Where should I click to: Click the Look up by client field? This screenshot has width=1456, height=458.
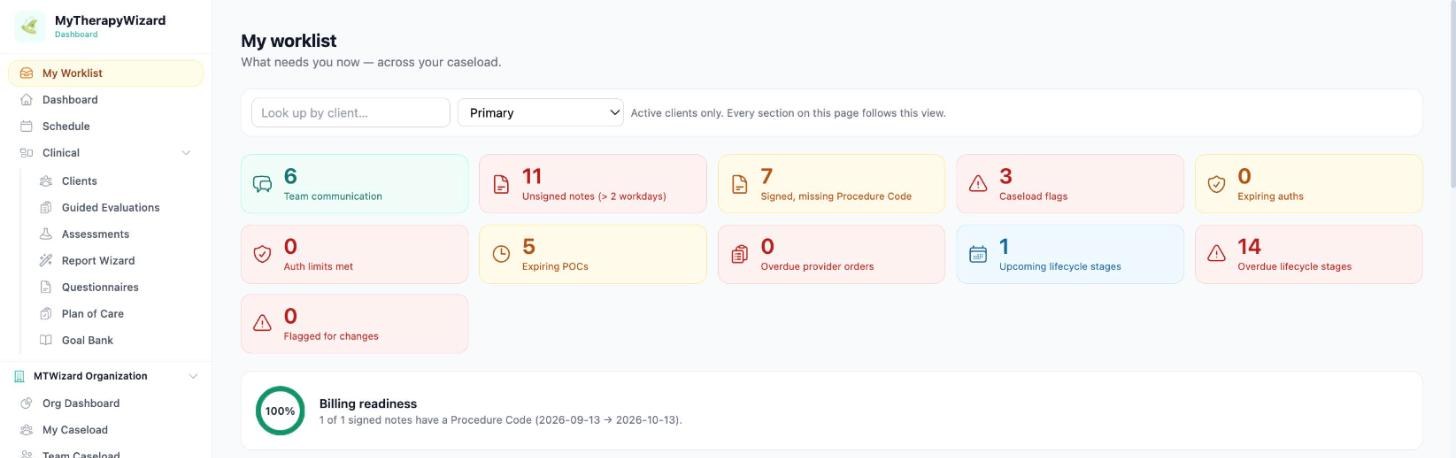pos(350,113)
